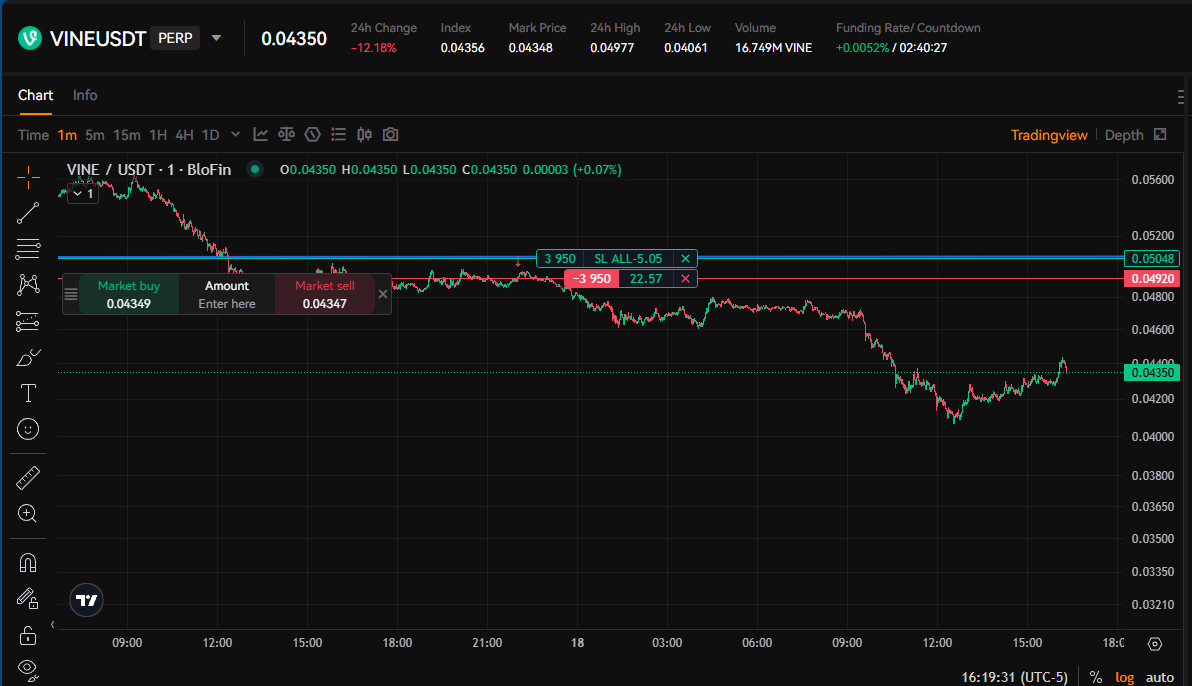The width and height of the screenshot is (1192, 686).
Task: Open the forecasting and measurement tools
Action: [x=28, y=321]
